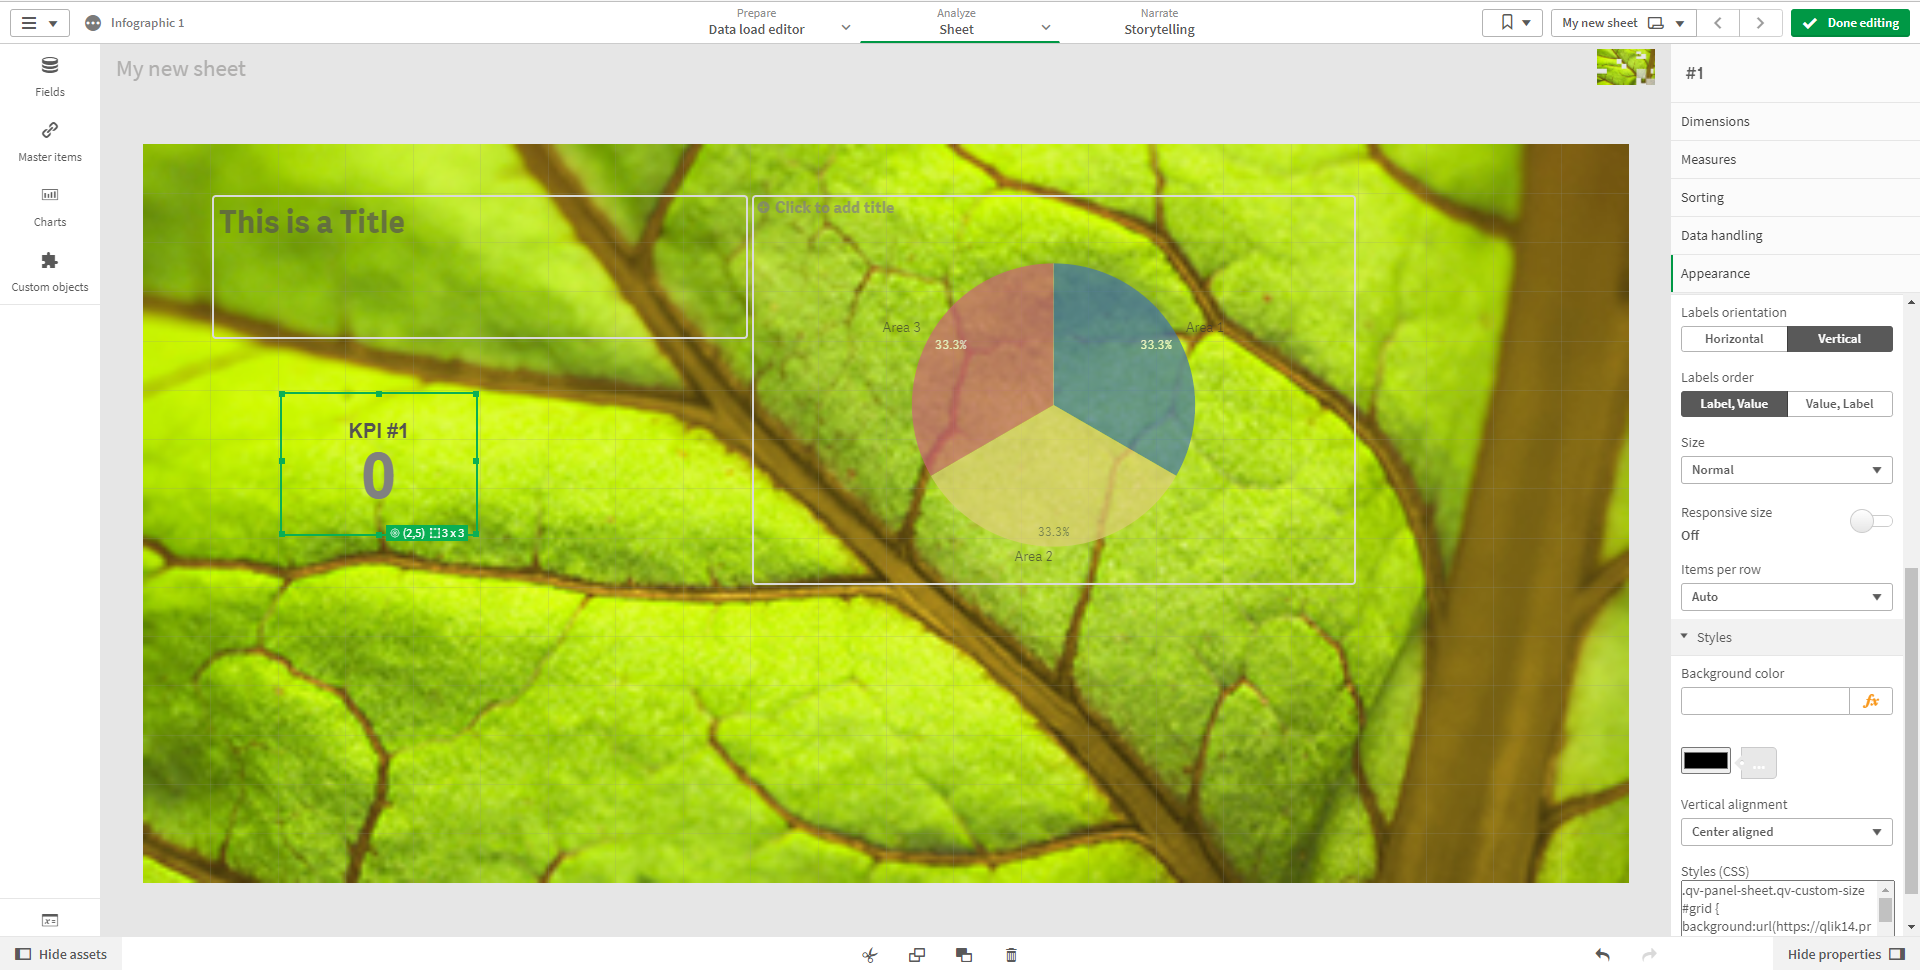
Task: Delete the selected object via trash icon
Action: coord(1010,954)
